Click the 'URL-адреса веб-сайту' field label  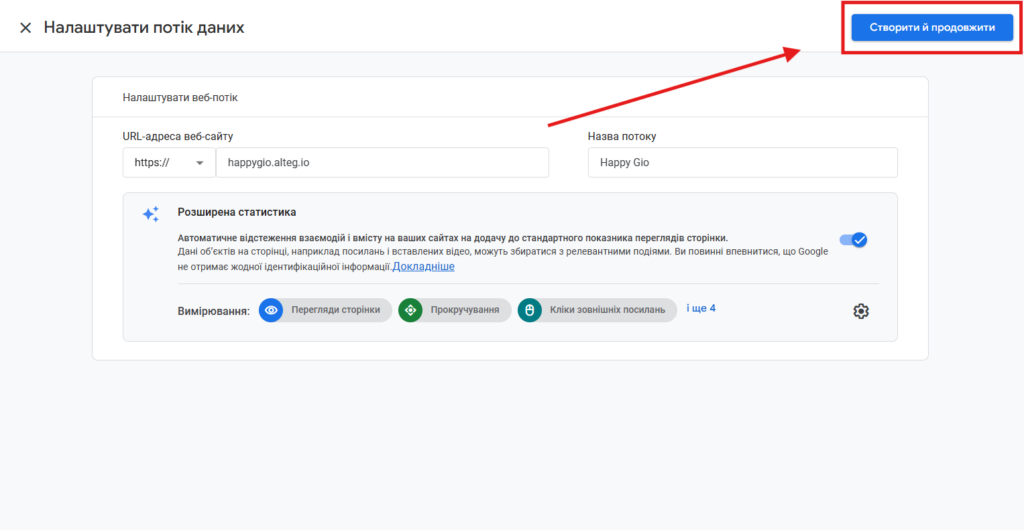[x=178, y=136]
